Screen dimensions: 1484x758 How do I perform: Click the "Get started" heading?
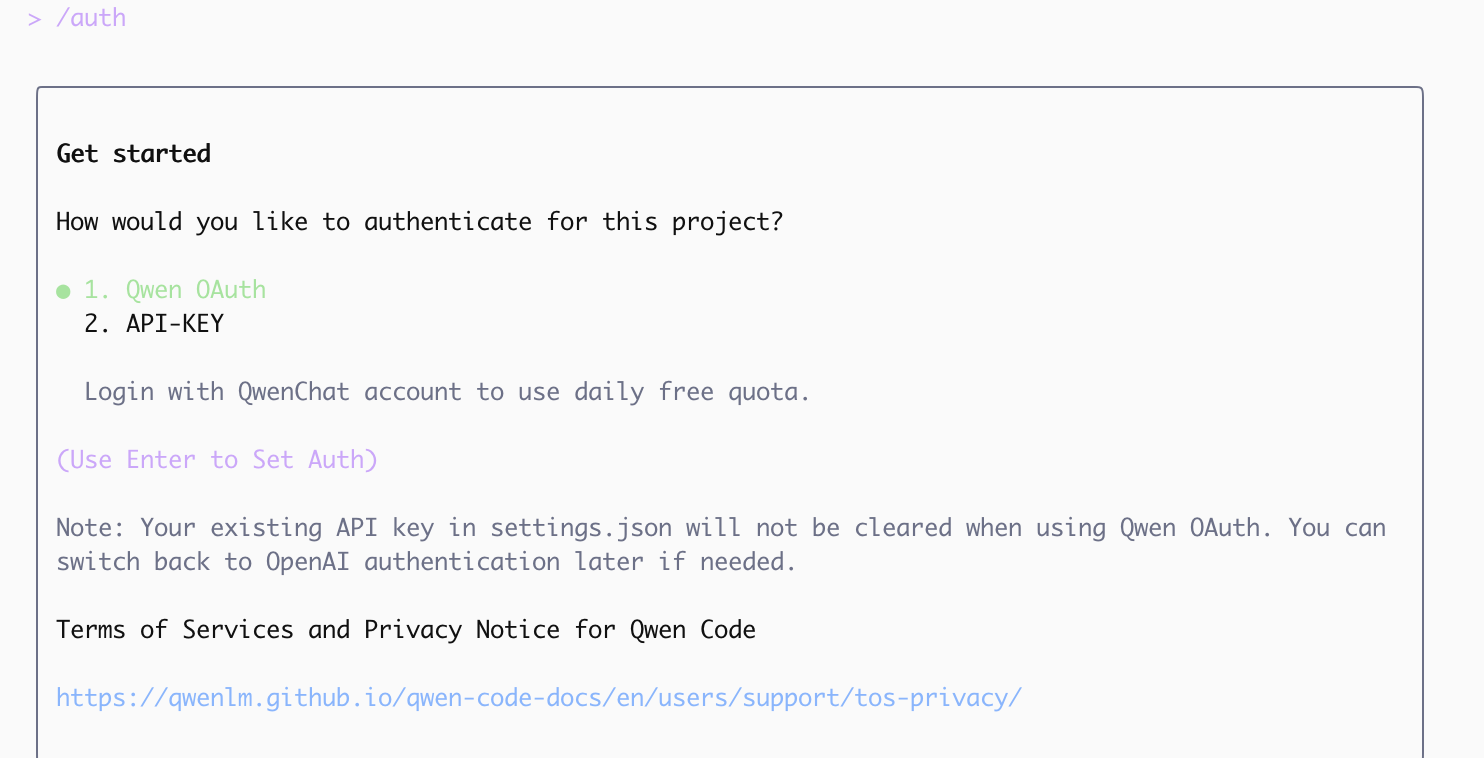(x=133, y=154)
